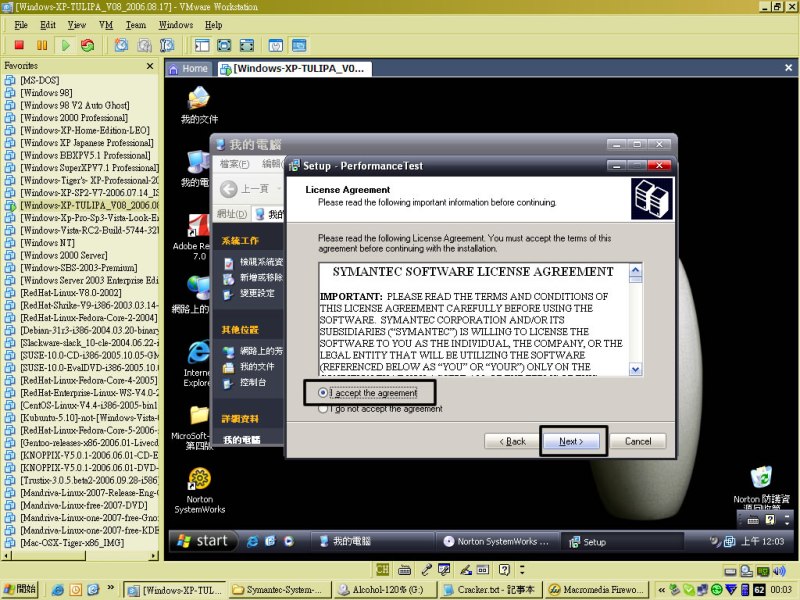Screen dimensions: 800x600
Task: Click the guest media player quick launch icon
Action: pos(289,541)
